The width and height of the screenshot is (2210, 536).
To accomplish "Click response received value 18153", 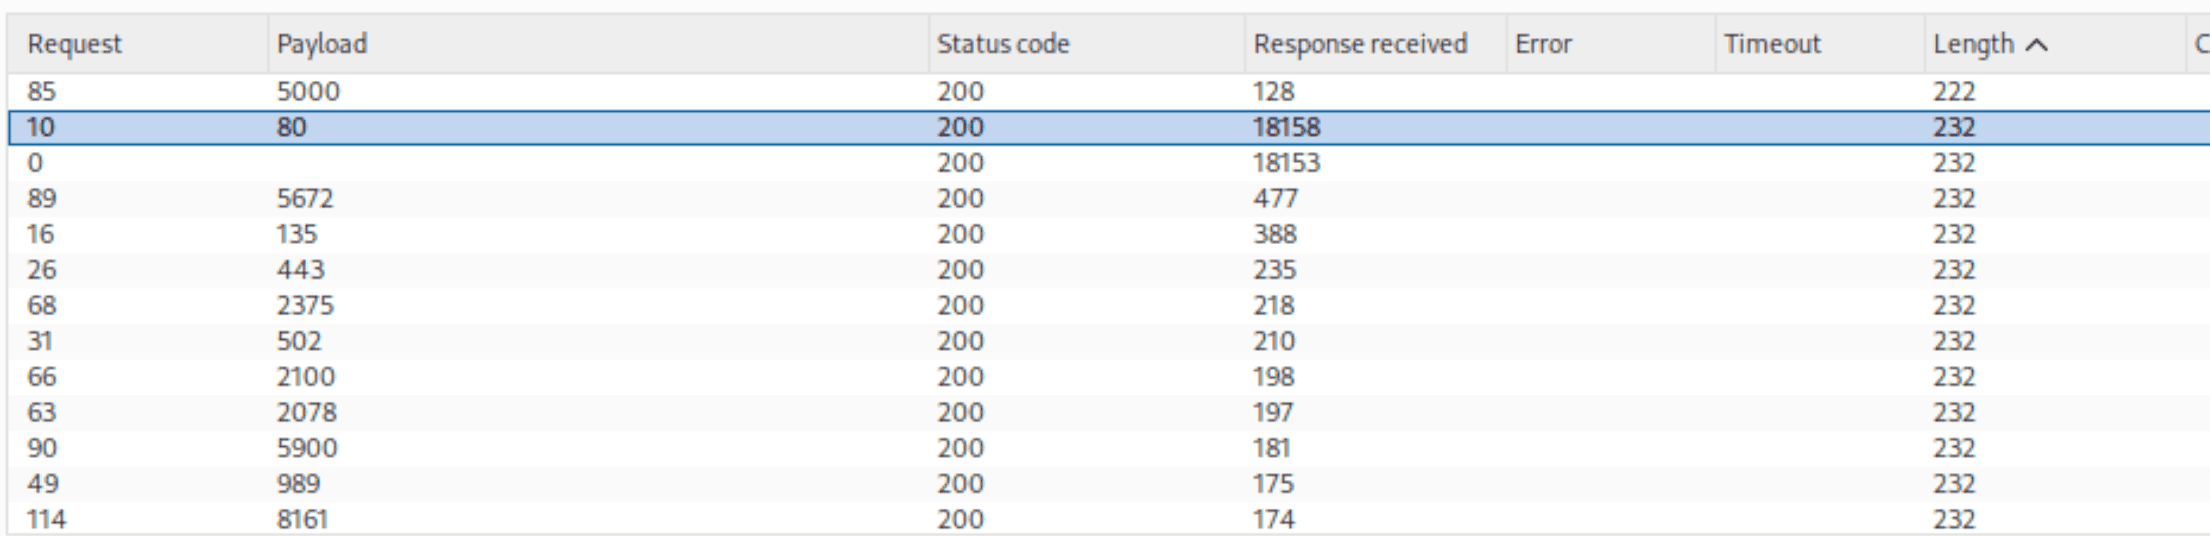I will [1286, 163].
